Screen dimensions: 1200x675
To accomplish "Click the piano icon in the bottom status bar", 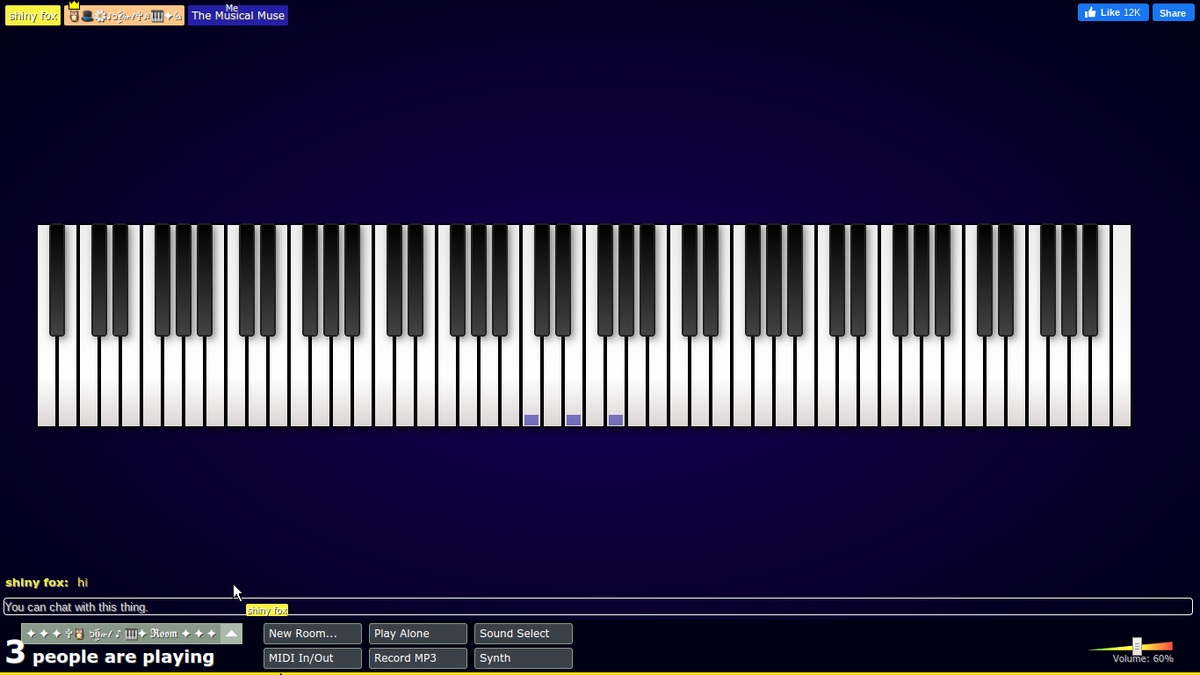I will pos(131,633).
